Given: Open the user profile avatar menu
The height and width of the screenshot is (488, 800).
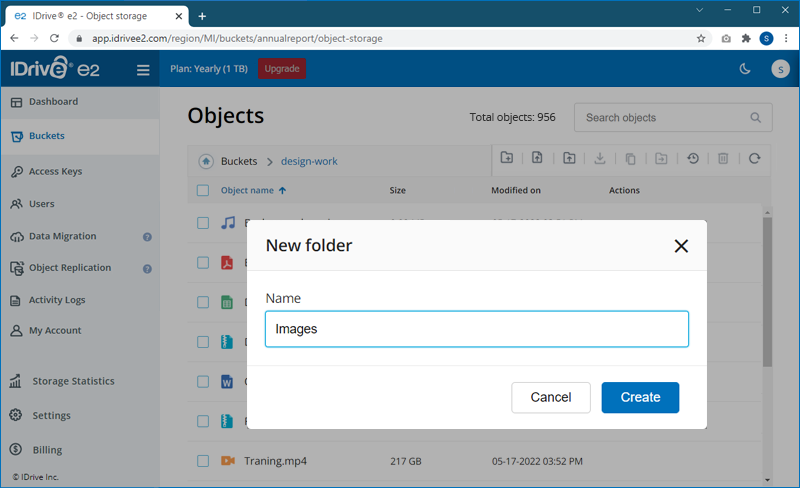Looking at the screenshot, I should coord(780,69).
